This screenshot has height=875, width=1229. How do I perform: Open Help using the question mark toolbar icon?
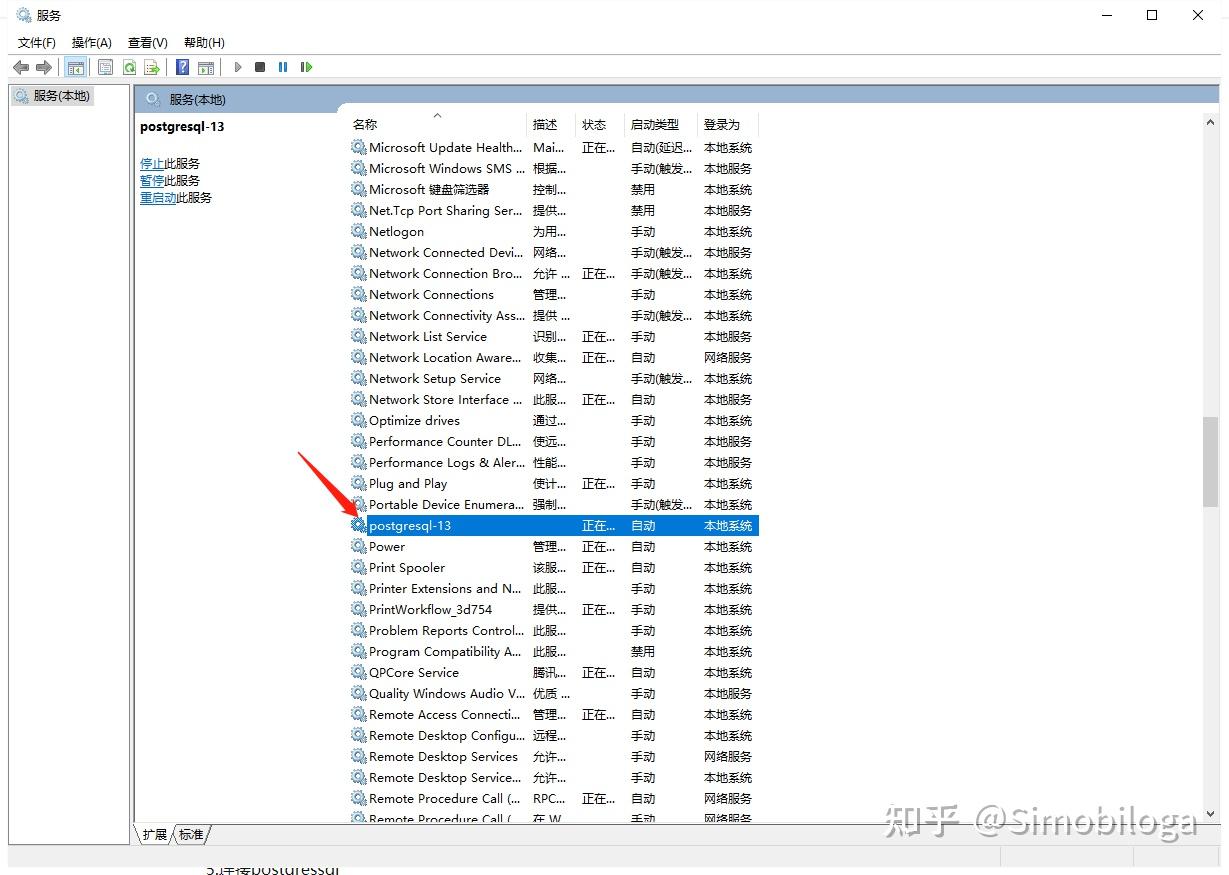(182, 66)
